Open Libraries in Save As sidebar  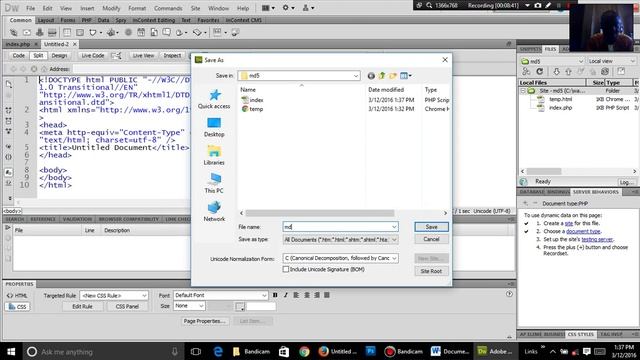tap(214, 156)
